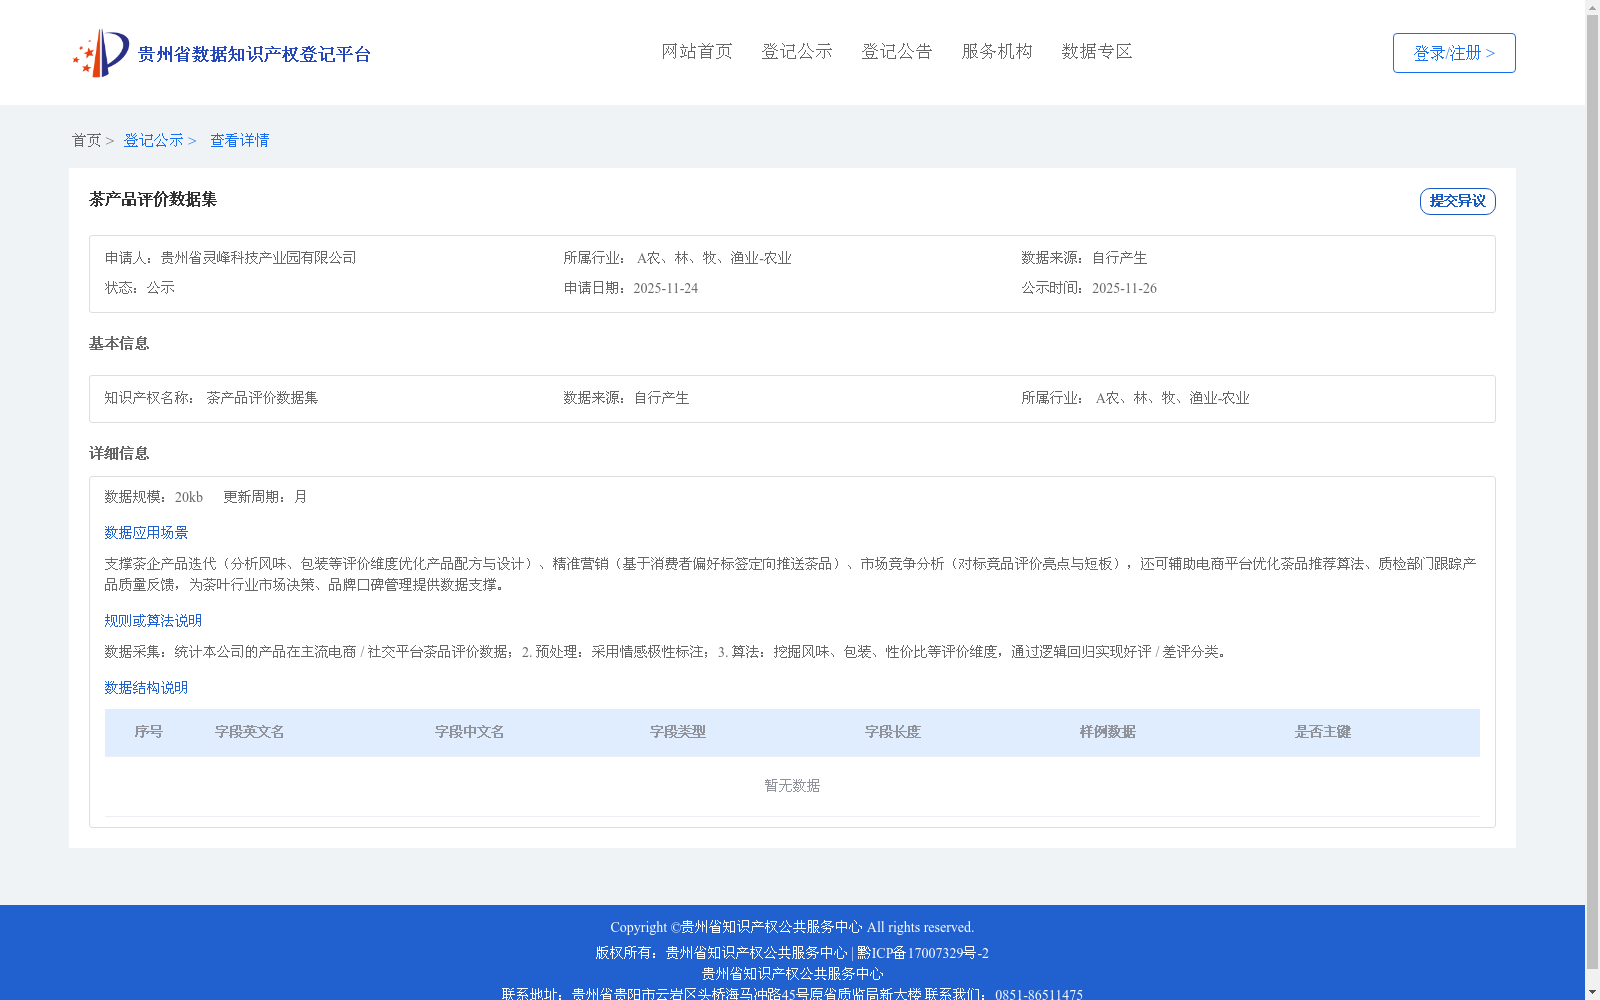Click the application date 2025-11-24
Image resolution: width=1600 pixels, height=1000 pixels.
pos(665,288)
